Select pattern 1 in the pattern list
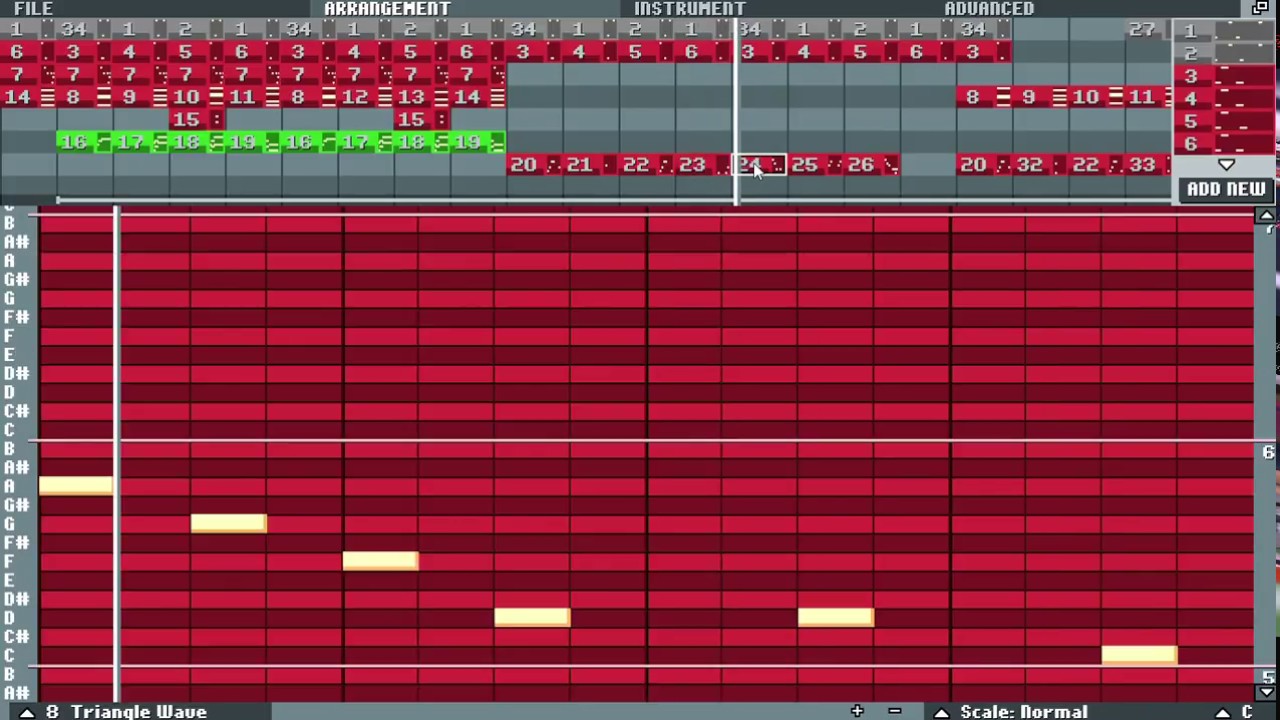1280x720 pixels. coord(1225,31)
